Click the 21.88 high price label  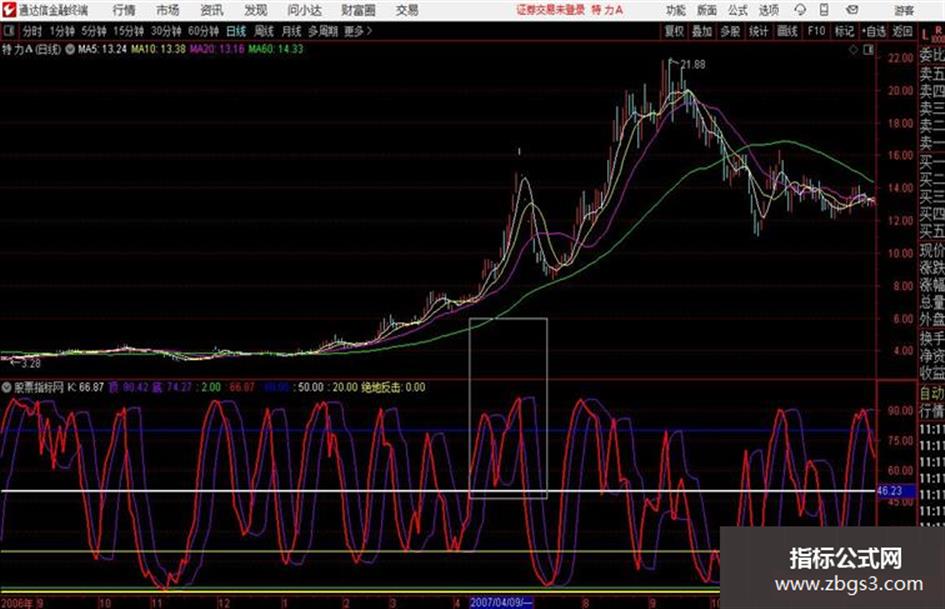pos(692,64)
